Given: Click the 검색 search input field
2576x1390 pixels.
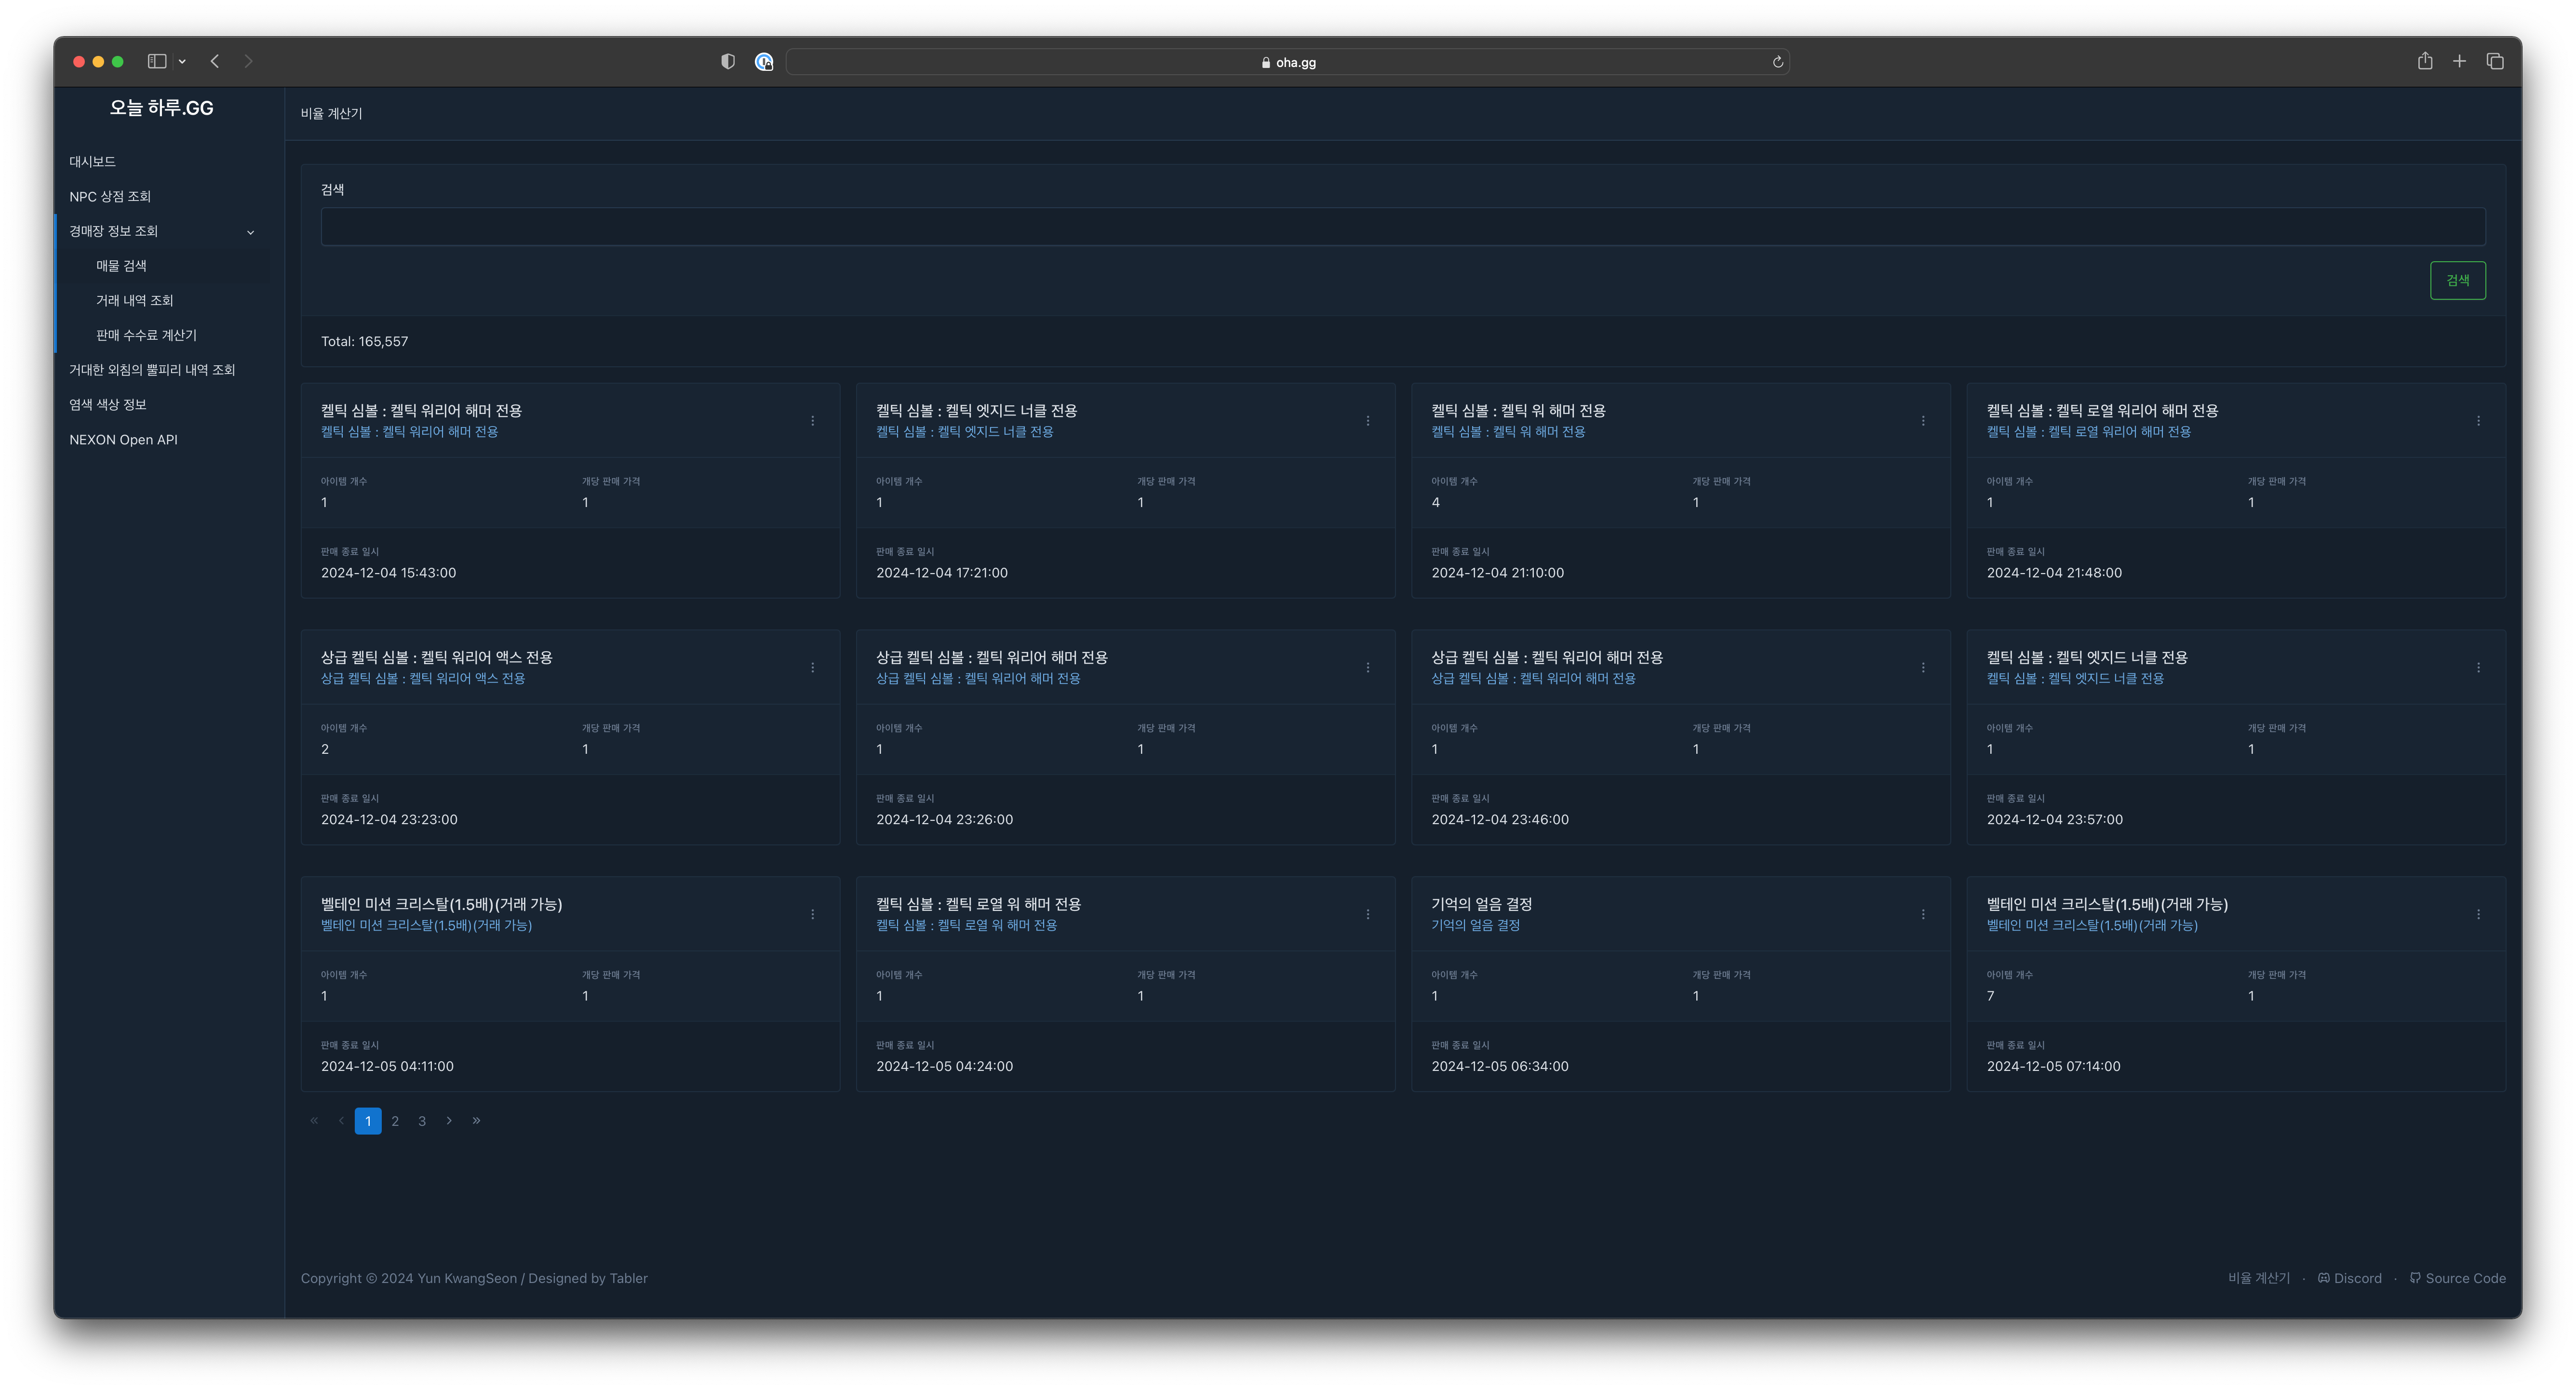Looking at the screenshot, I should pyautogui.click(x=1402, y=227).
